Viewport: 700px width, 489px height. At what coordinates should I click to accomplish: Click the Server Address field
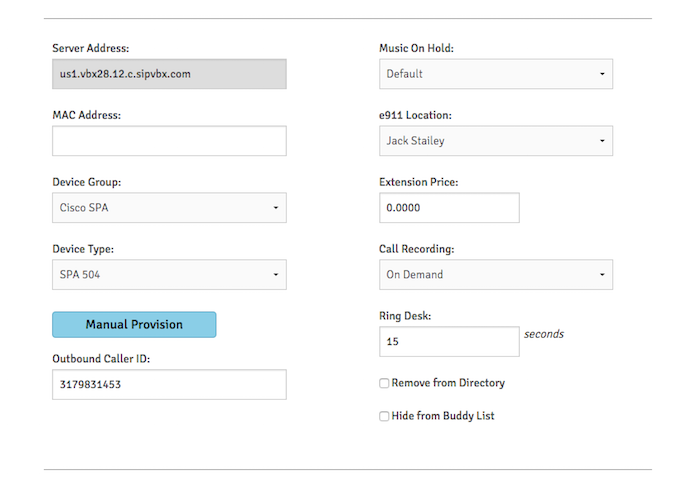(169, 74)
